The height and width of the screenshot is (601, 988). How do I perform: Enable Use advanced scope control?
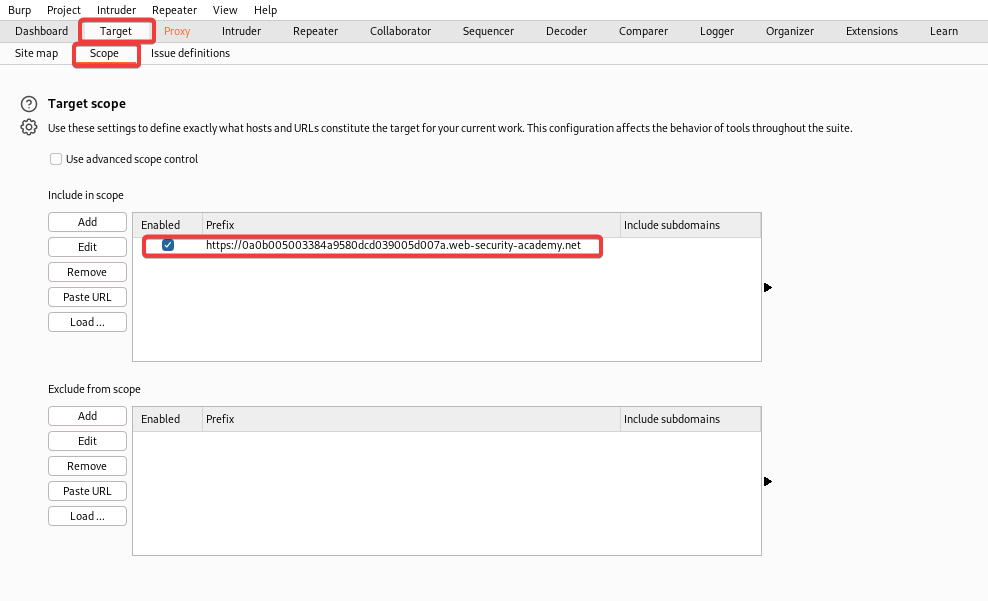coord(56,159)
